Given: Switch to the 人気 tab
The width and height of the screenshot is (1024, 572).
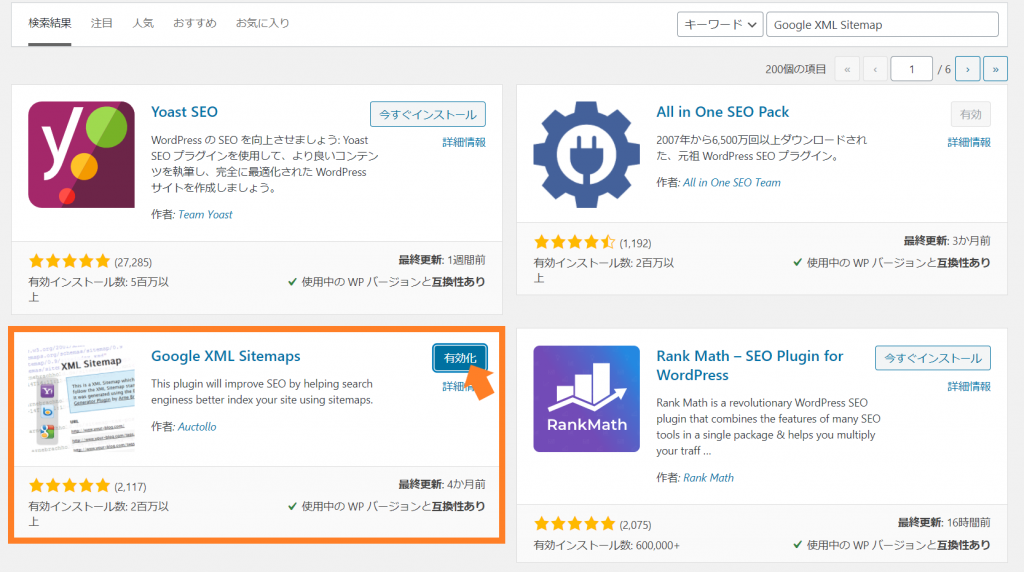Looking at the screenshot, I should 143,24.
